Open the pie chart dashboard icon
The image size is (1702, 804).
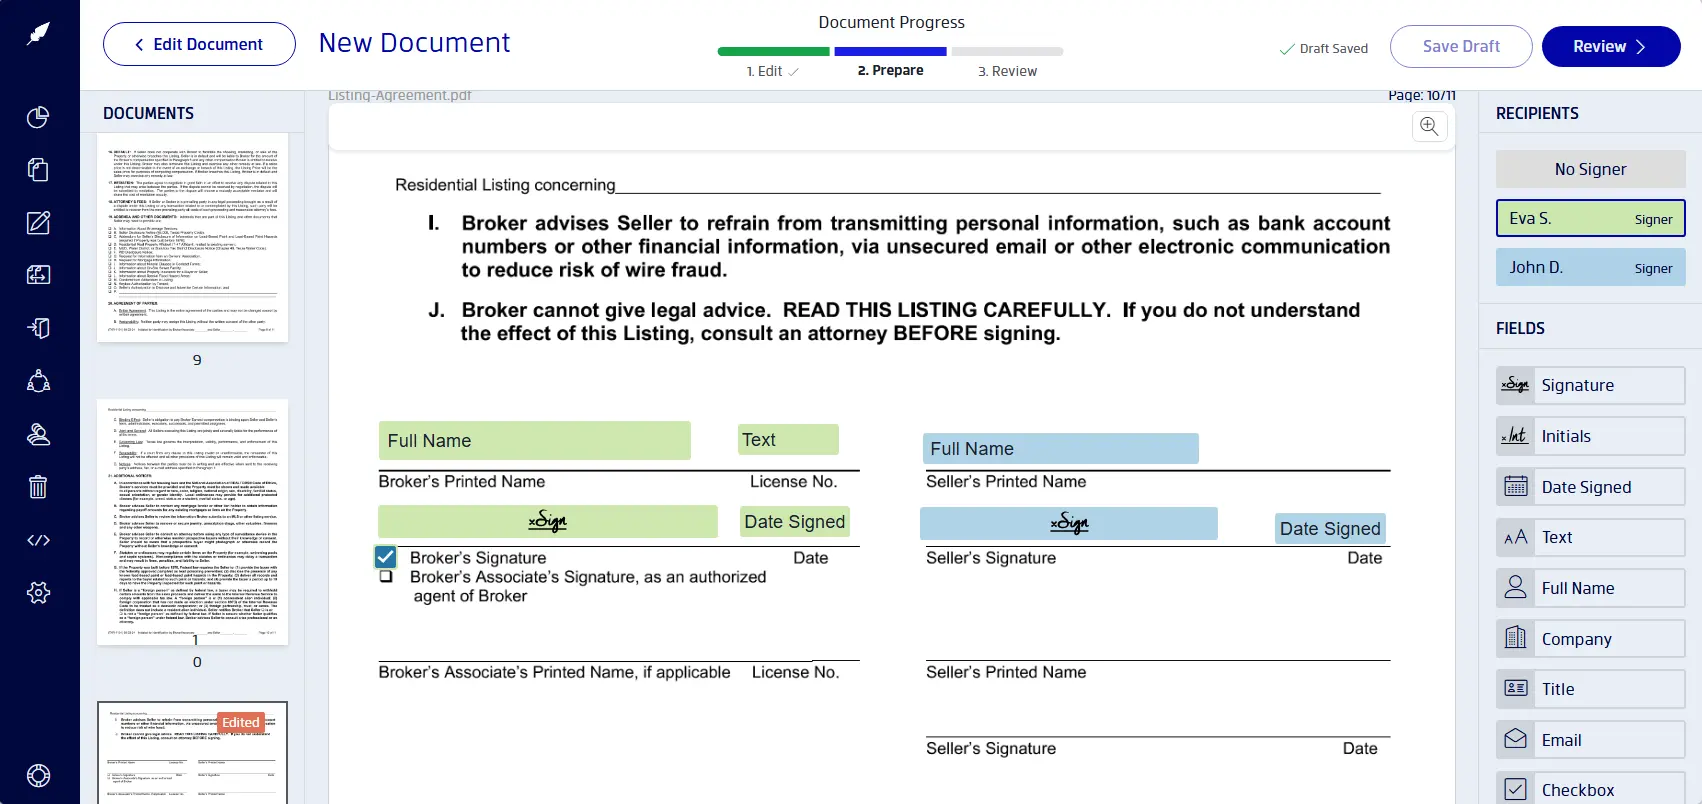pos(38,117)
